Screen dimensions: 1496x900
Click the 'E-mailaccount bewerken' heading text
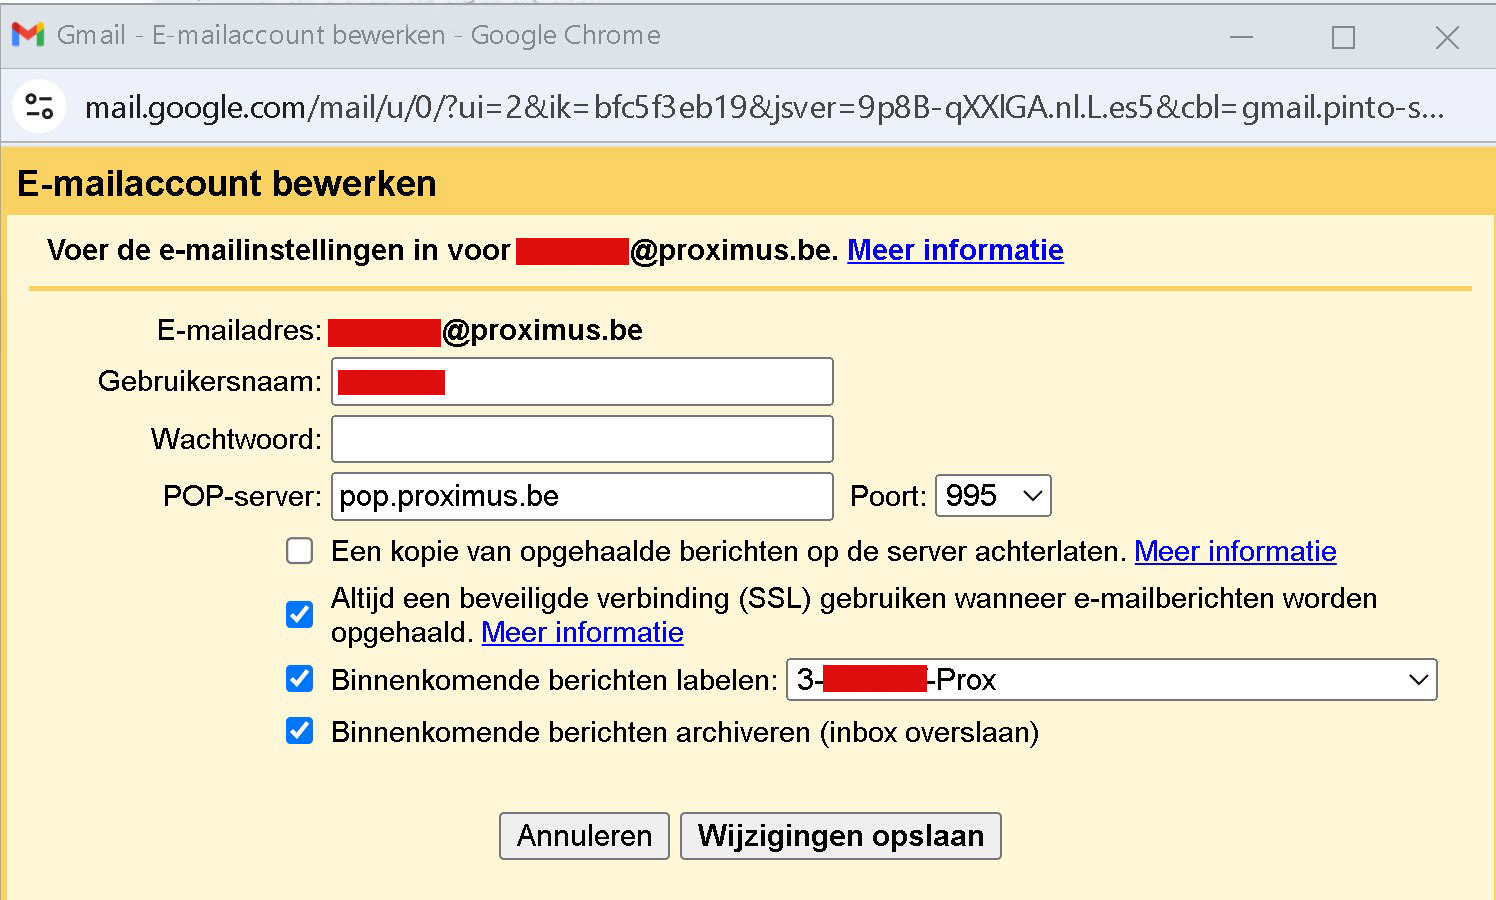[227, 184]
